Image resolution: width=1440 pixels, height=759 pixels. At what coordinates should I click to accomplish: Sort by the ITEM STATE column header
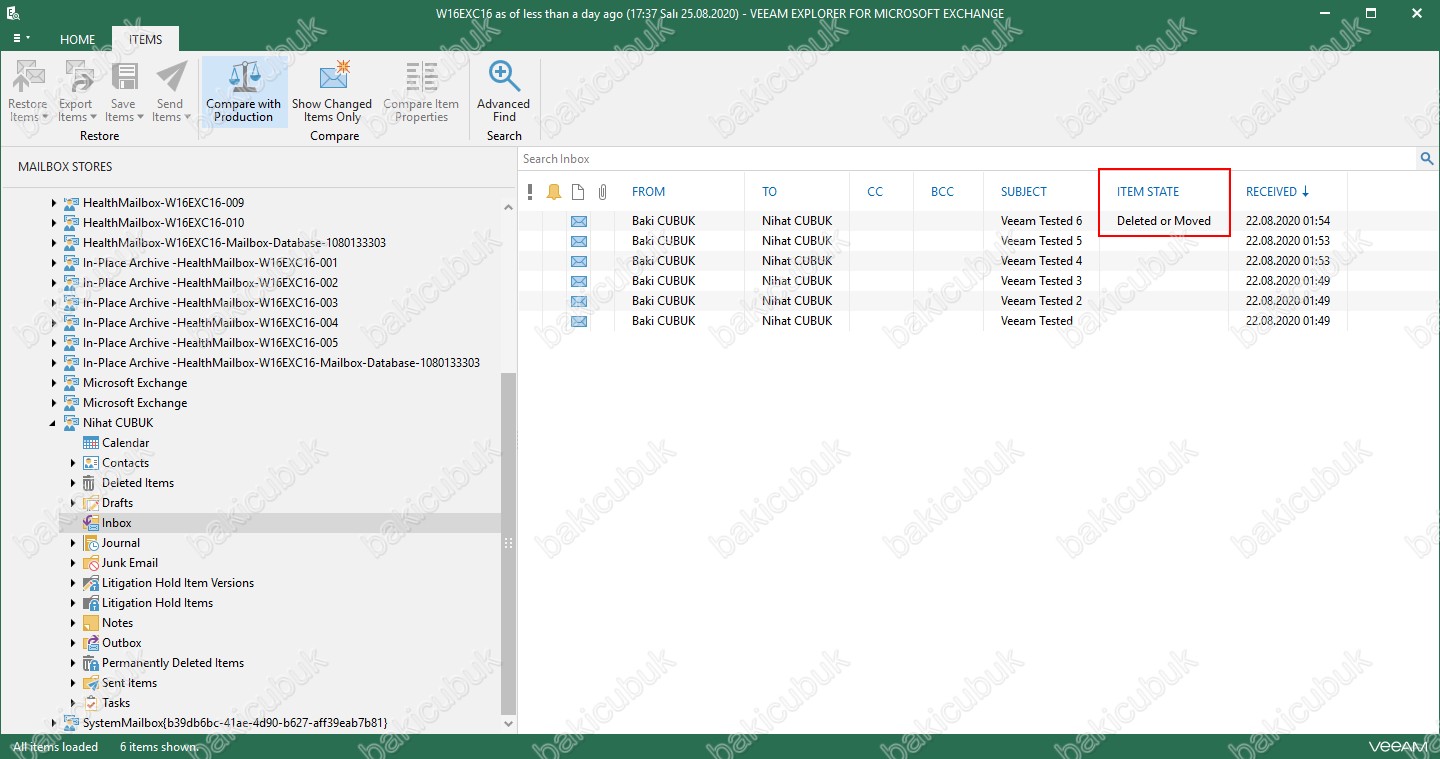click(x=1148, y=192)
